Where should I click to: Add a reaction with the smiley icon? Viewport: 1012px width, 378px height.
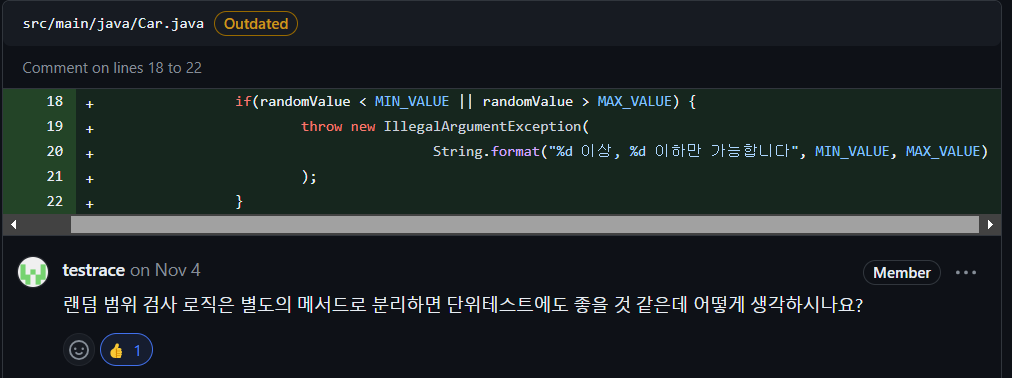(79, 350)
